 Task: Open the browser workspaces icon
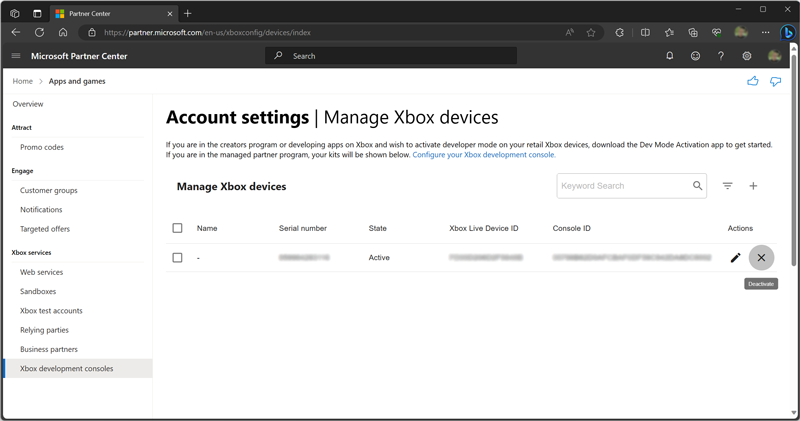15,14
